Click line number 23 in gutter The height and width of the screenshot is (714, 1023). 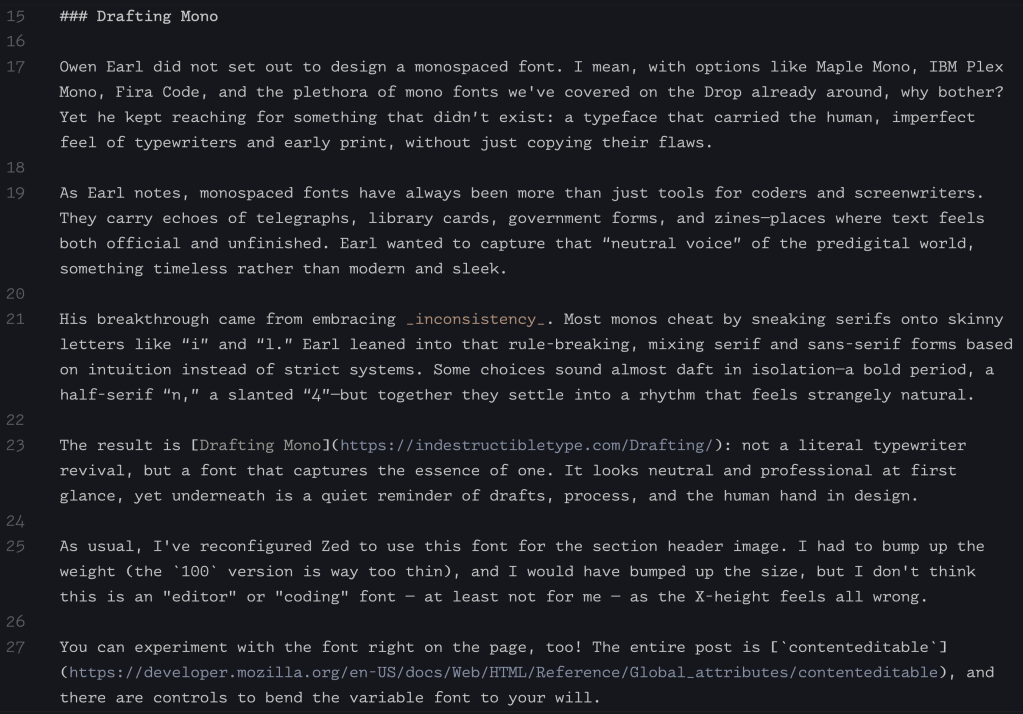pyautogui.click(x=16, y=445)
